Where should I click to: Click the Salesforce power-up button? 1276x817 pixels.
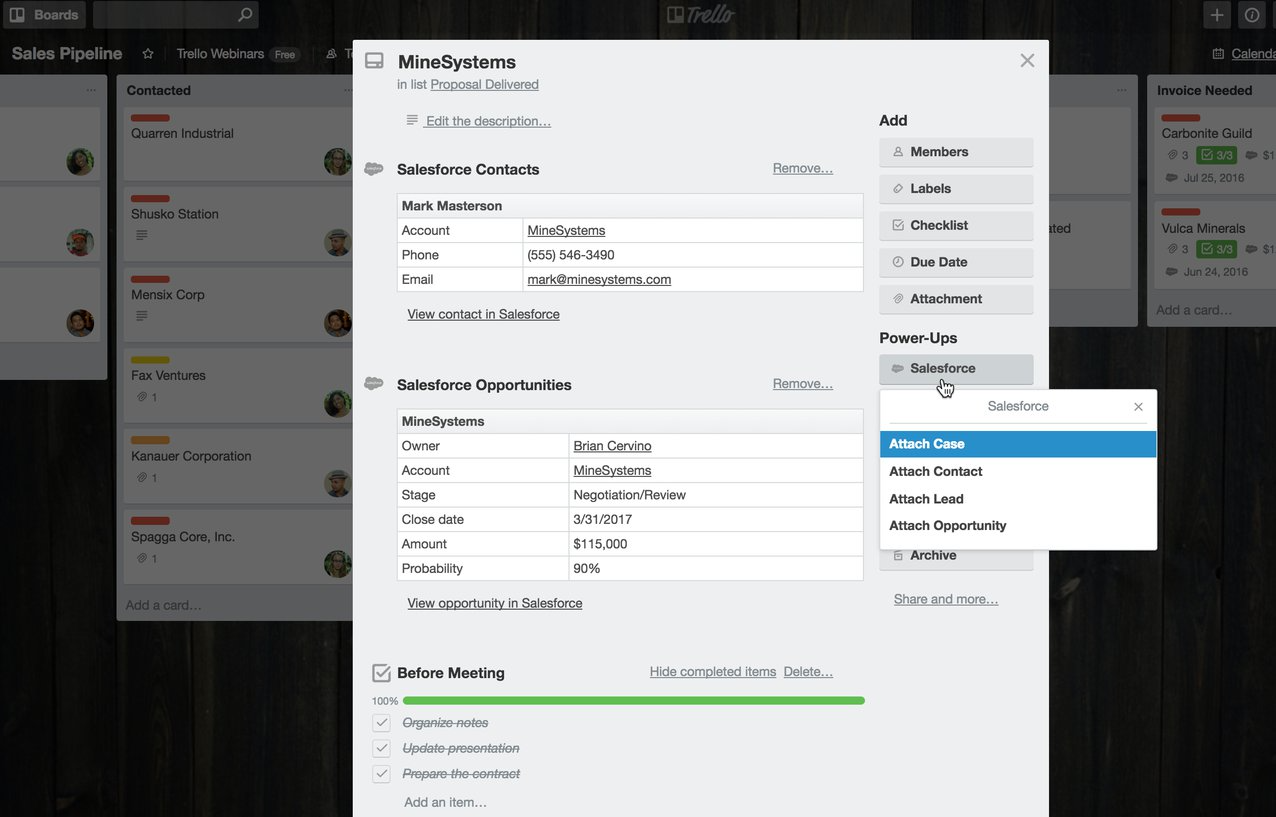pyautogui.click(x=956, y=368)
